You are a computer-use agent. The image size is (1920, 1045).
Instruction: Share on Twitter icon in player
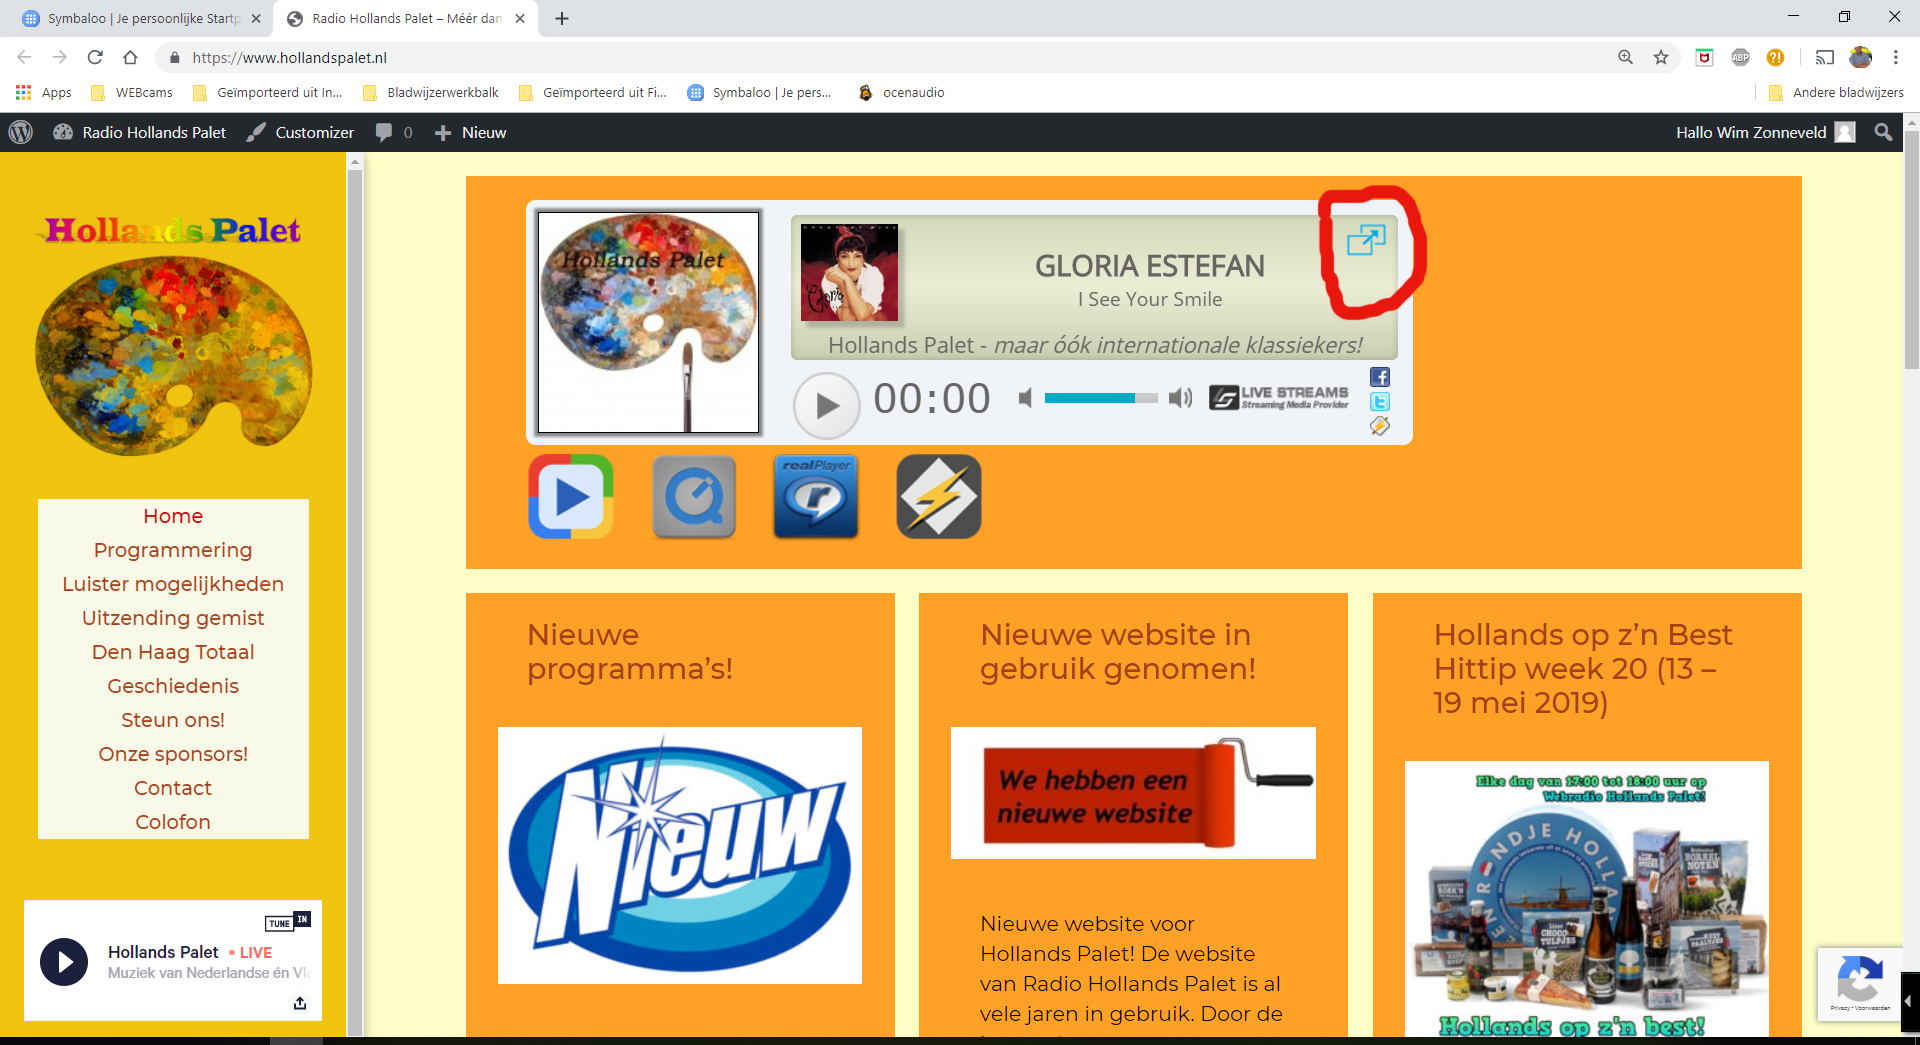coord(1380,402)
